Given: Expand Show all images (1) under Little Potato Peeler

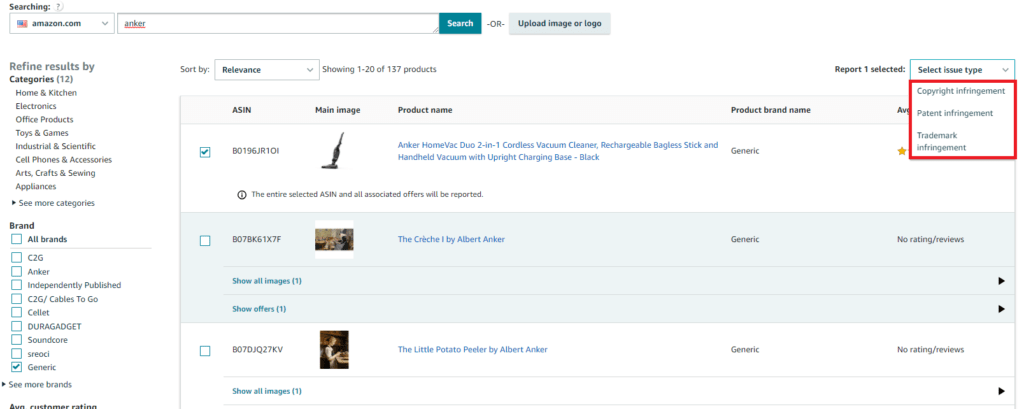Looking at the screenshot, I should pyautogui.click(x=267, y=391).
